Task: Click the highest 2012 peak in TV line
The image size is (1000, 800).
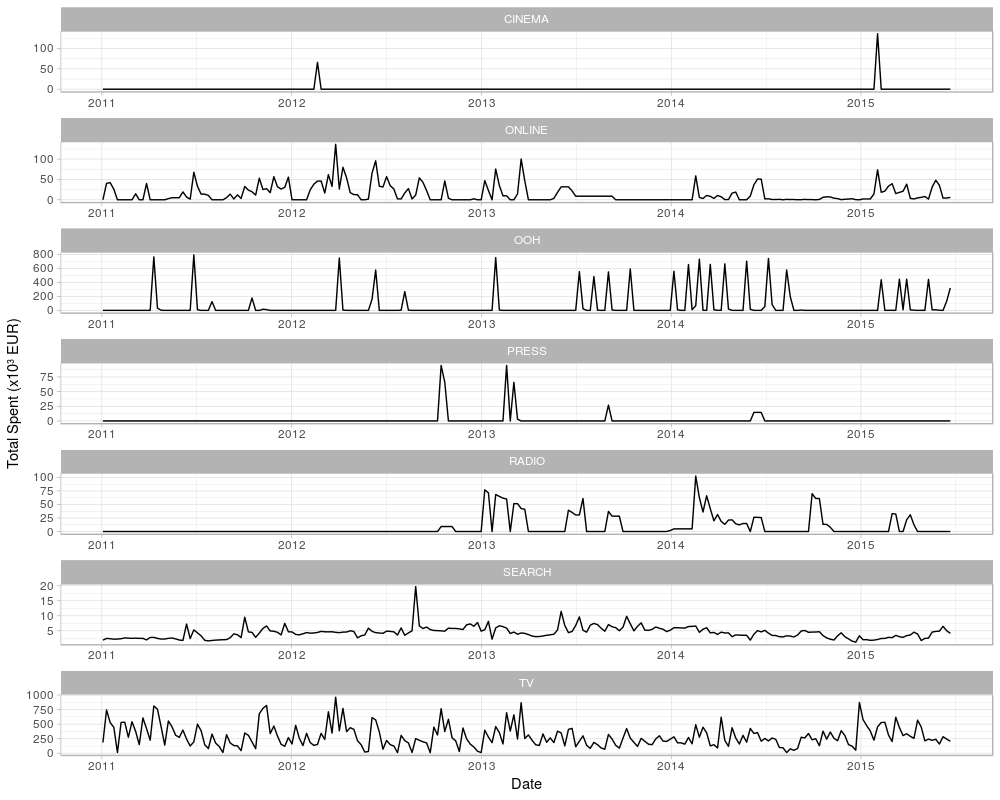Action: click(335, 698)
